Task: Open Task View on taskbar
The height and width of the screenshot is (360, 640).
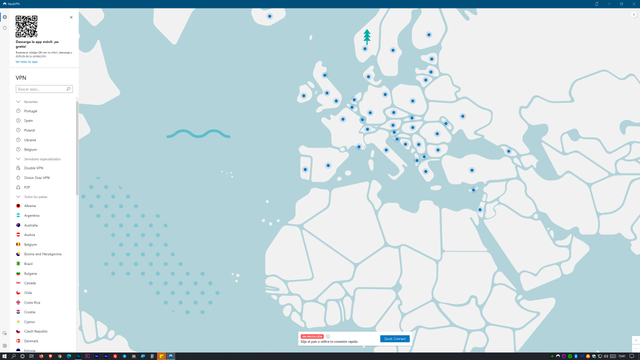Action: point(31,356)
